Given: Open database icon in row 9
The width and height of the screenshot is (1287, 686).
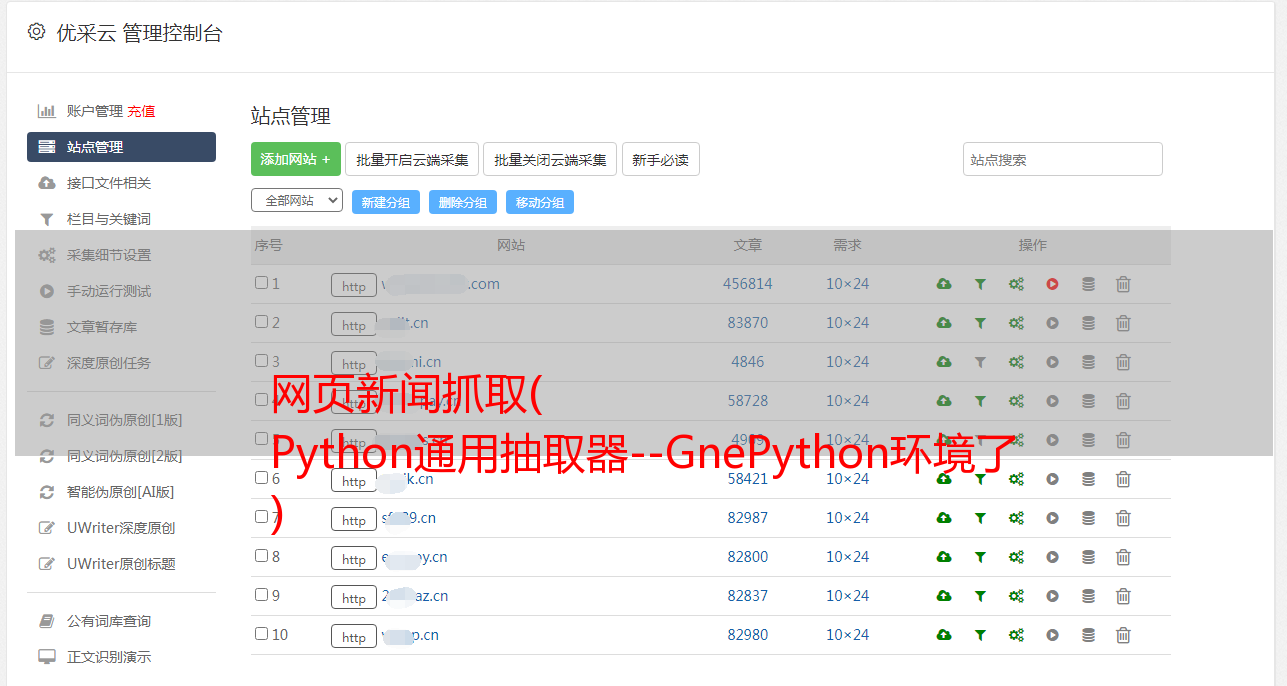Looking at the screenshot, I should pyautogui.click(x=1088, y=596).
